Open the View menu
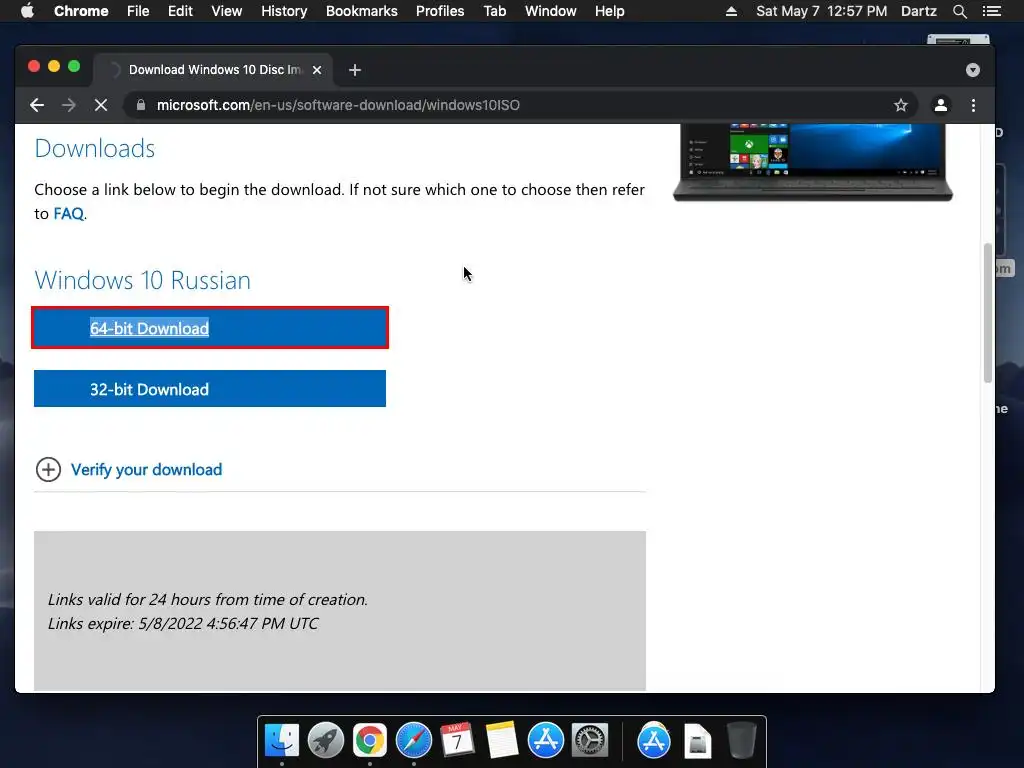Viewport: 1024px width, 768px height. pos(227,11)
